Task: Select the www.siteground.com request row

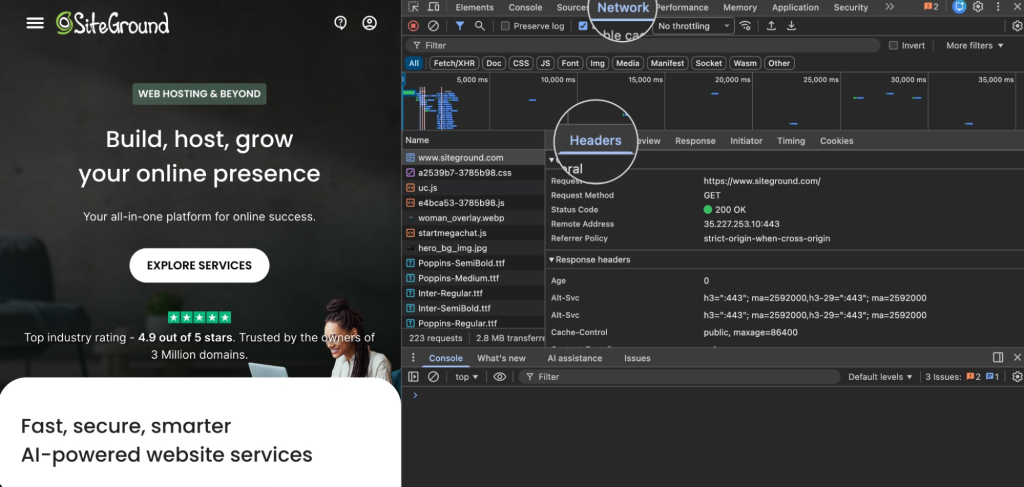Action: (x=473, y=158)
